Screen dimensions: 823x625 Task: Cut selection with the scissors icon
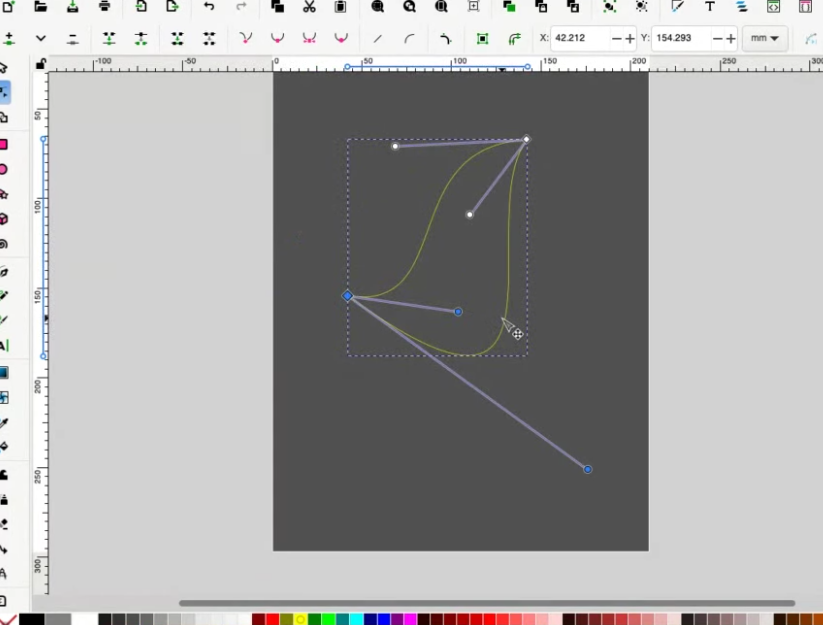[x=309, y=6]
